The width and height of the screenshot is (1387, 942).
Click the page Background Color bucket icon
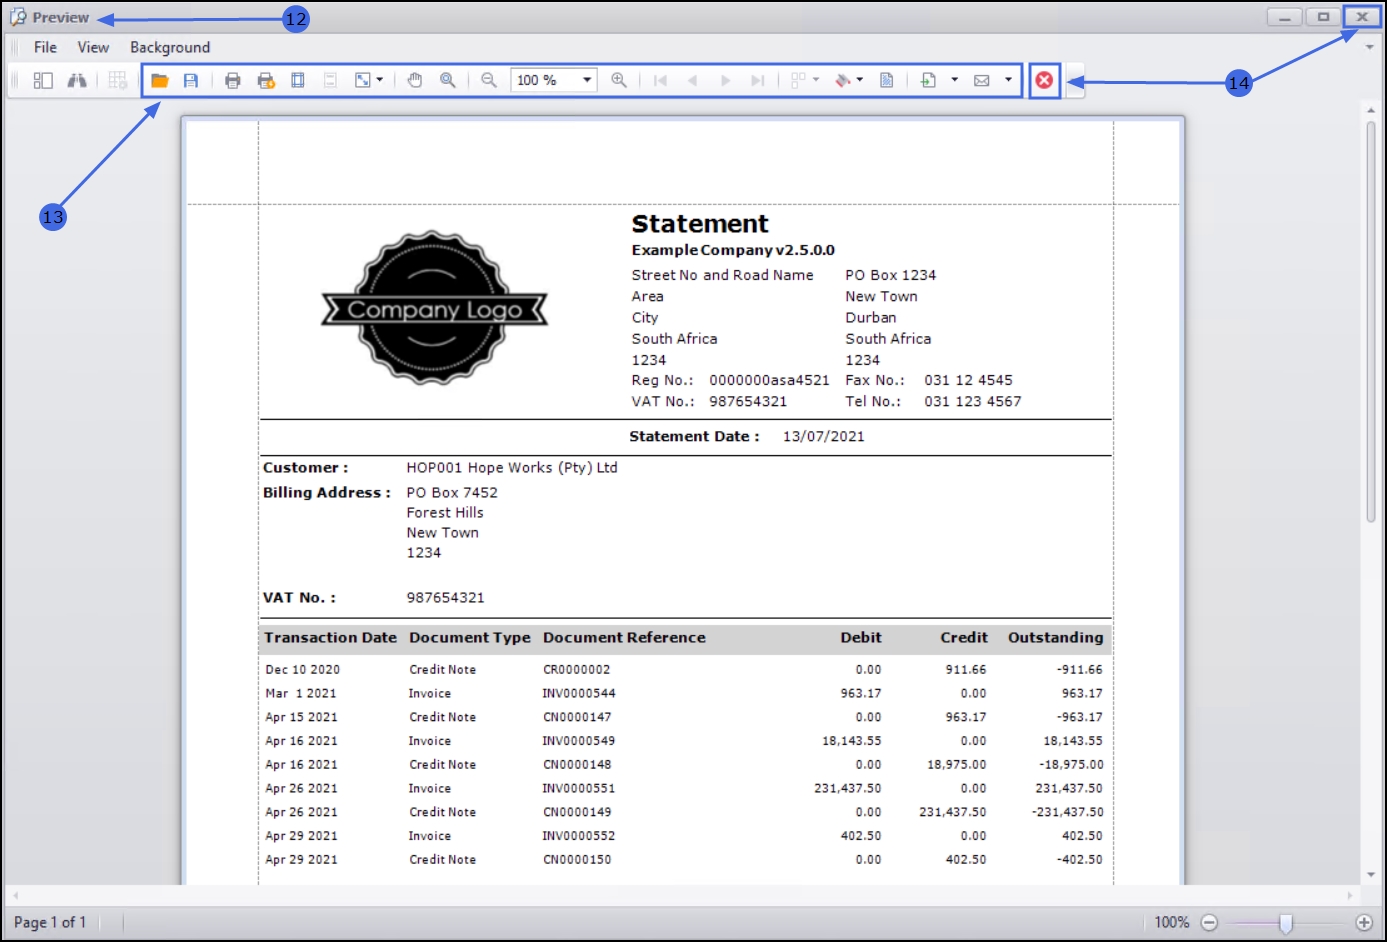(843, 80)
